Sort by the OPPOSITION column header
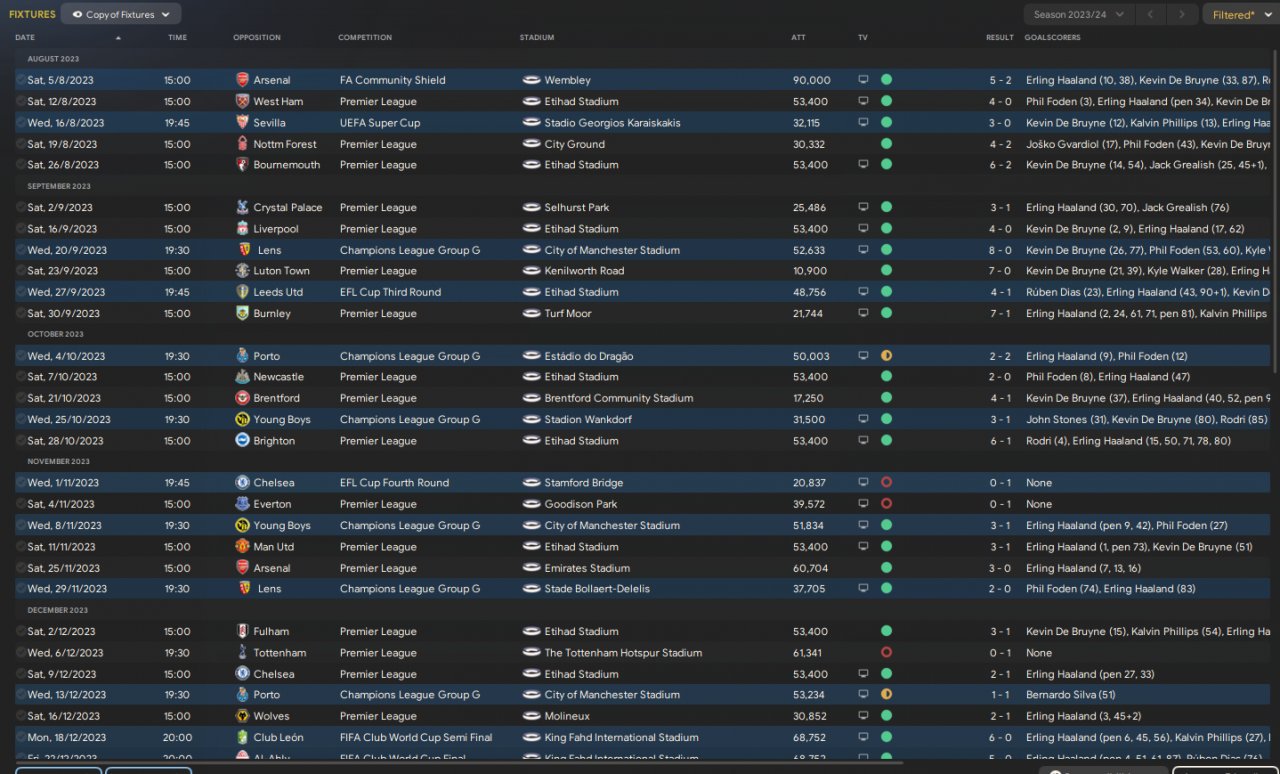The height and width of the screenshot is (774, 1280). pyautogui.click(x=257, y=38)
